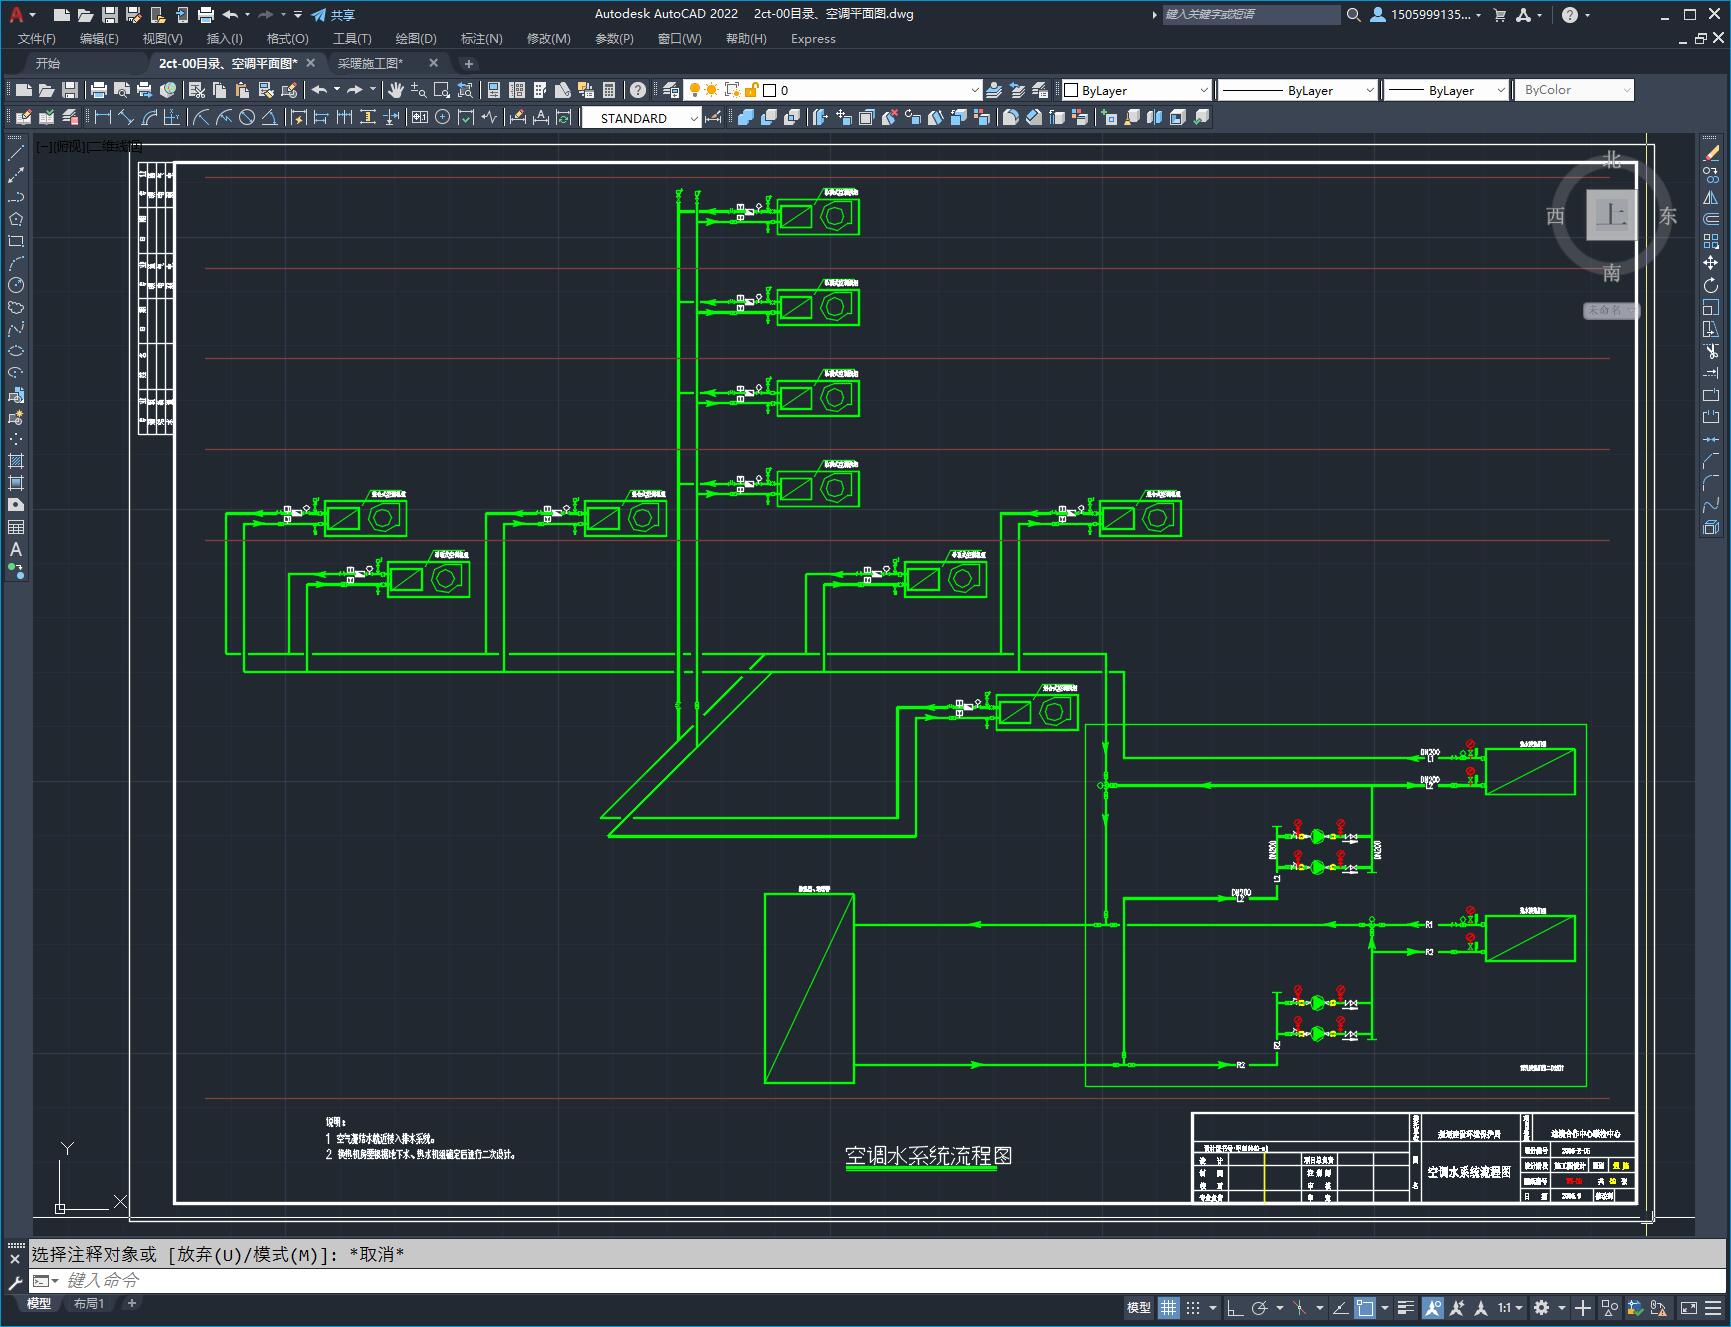Image resolution: width=1731 pixels, height=1327 pixels.
Task: Click the search magnifier icon in title bar
Action: pyautogui.click(x=1353, y=15)
